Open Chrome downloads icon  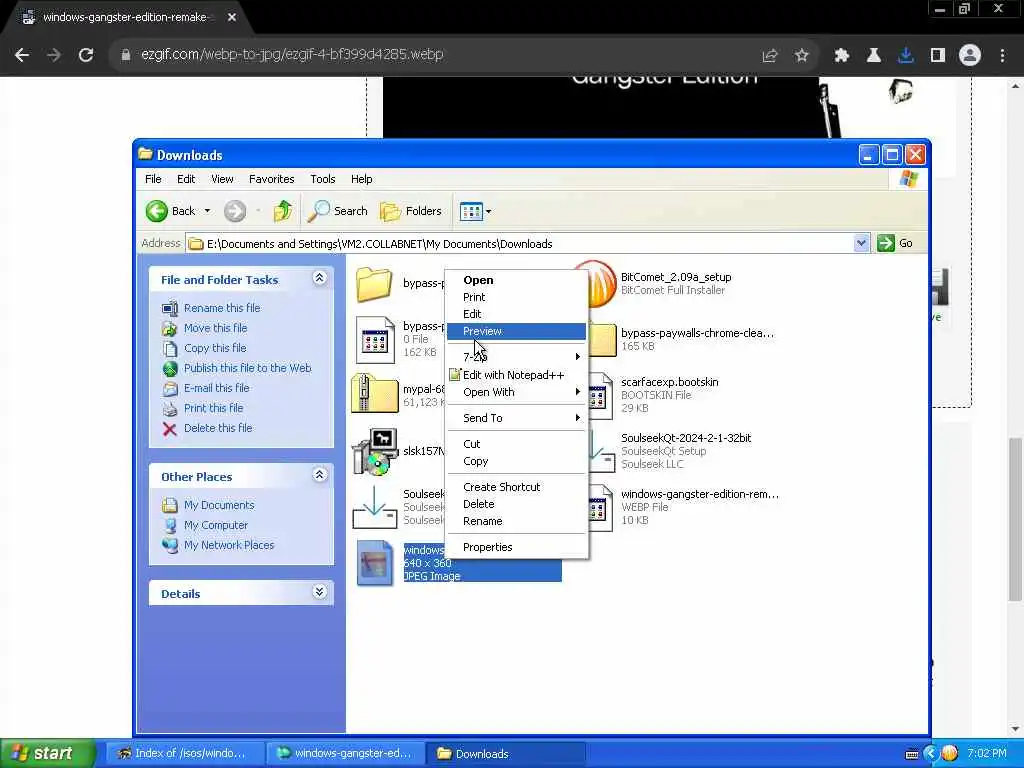[x=906, y=56]
